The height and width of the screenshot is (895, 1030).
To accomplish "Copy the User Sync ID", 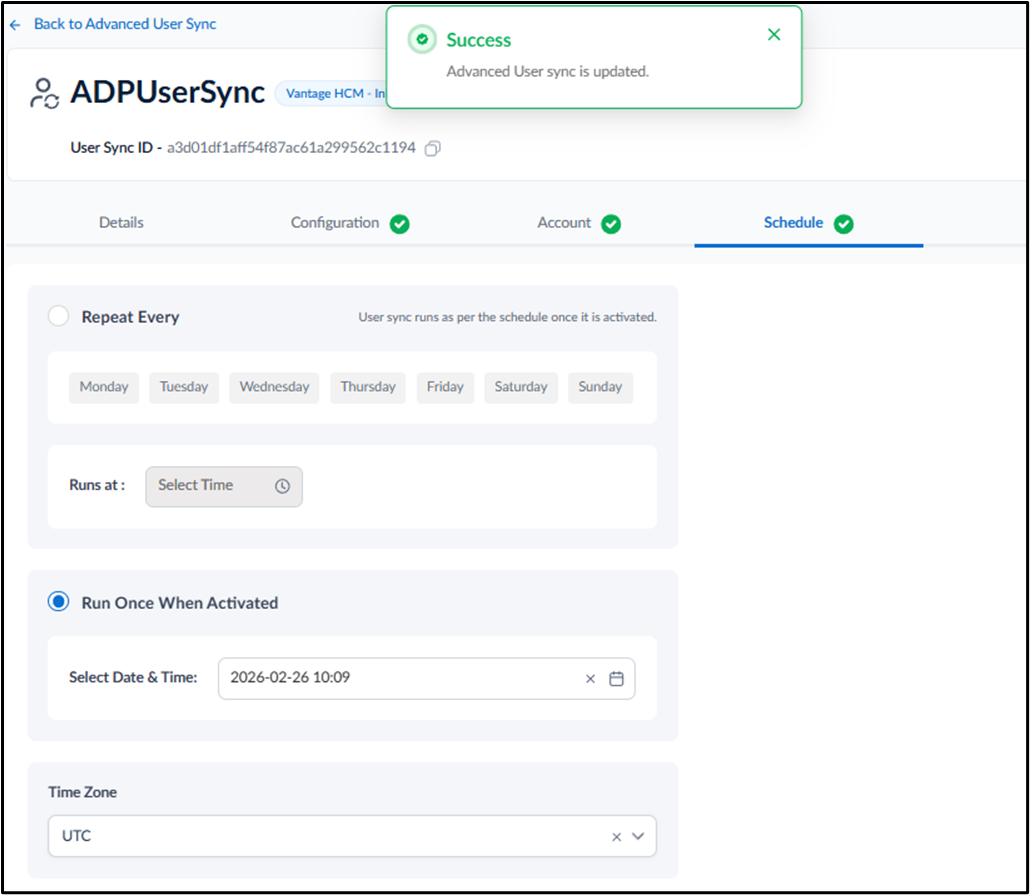I will click(x=432, y=149).
